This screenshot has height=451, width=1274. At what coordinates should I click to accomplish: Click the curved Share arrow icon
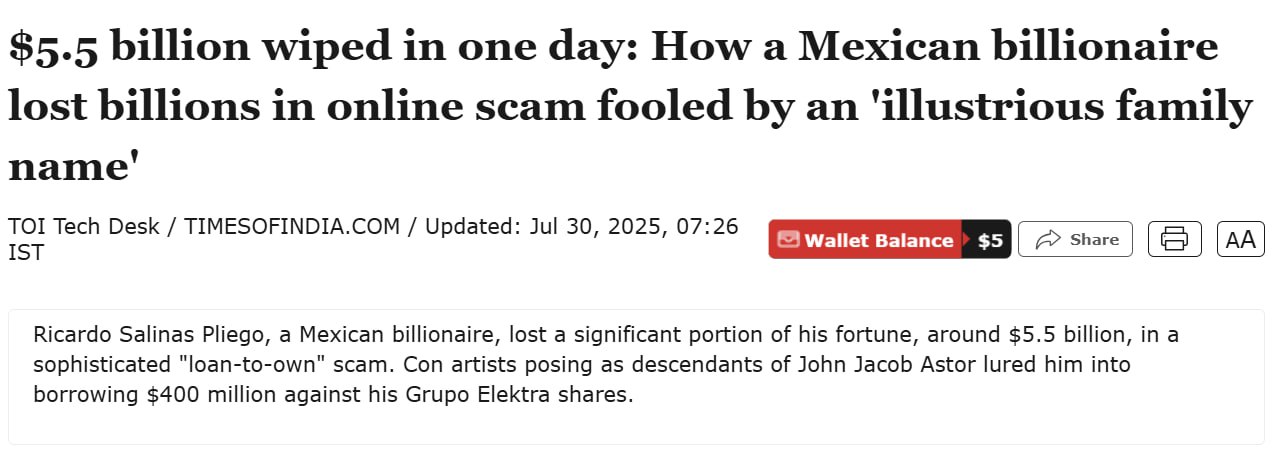(x=1048, y=239)
